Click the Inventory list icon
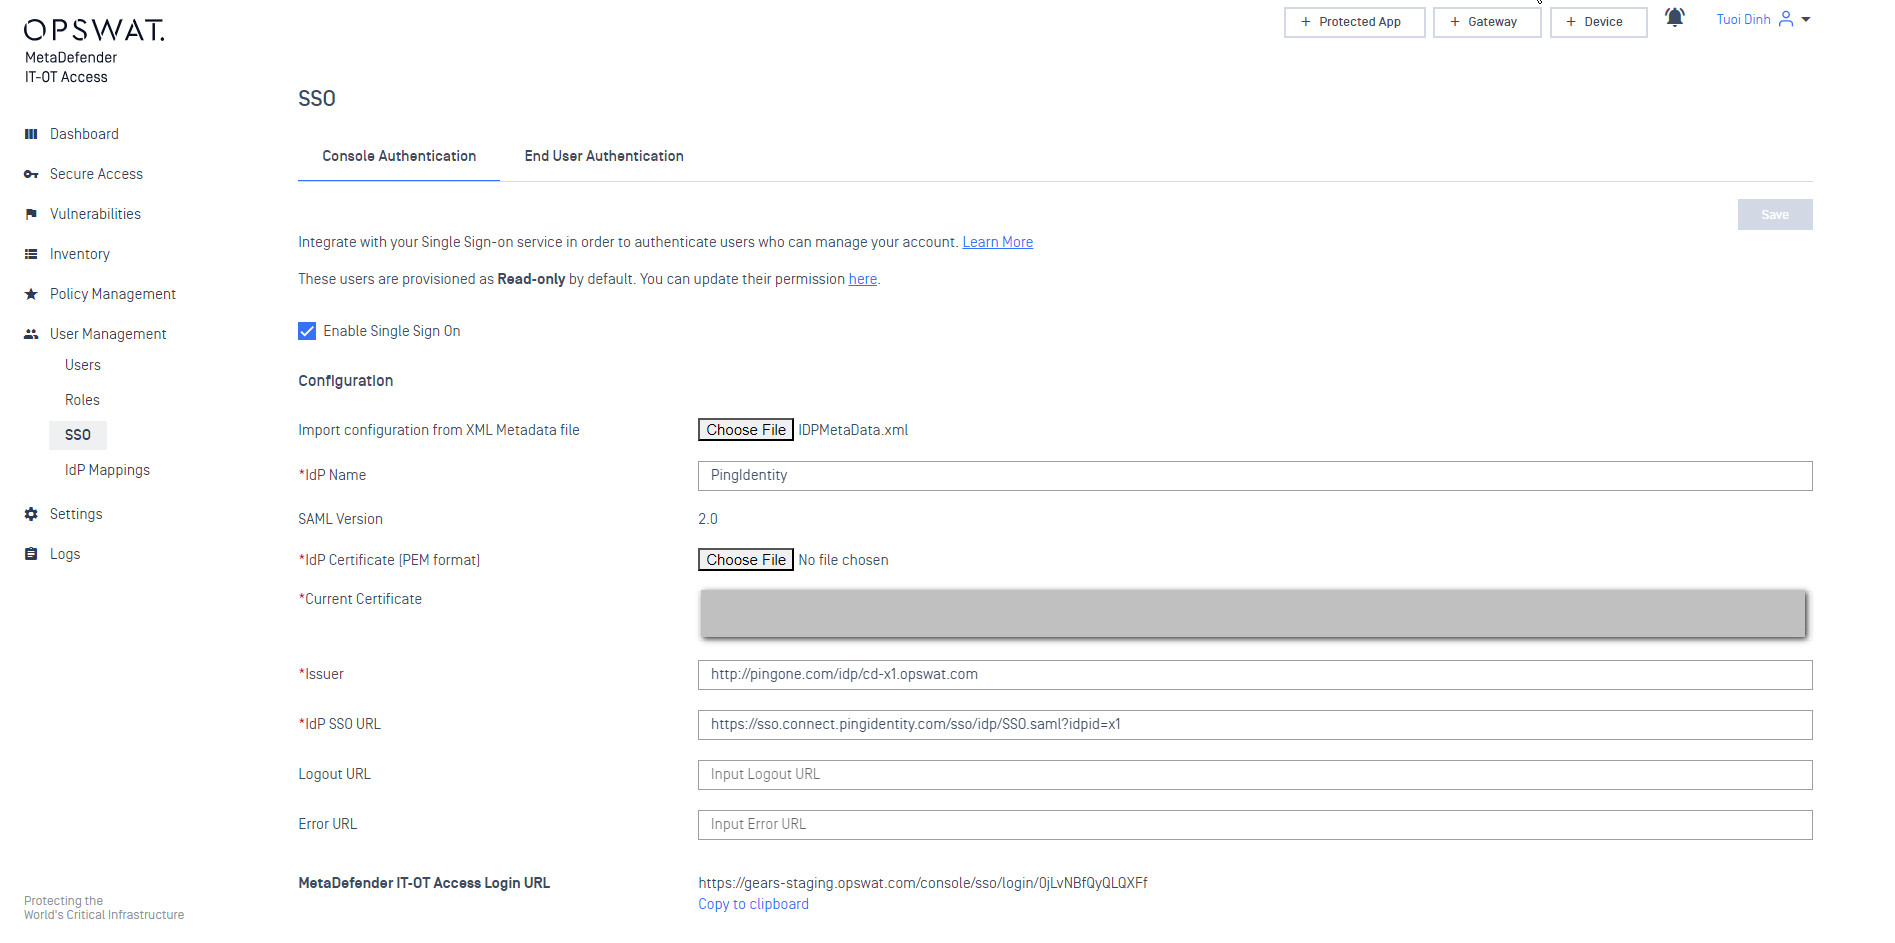1895x943 pixels. 31,254
